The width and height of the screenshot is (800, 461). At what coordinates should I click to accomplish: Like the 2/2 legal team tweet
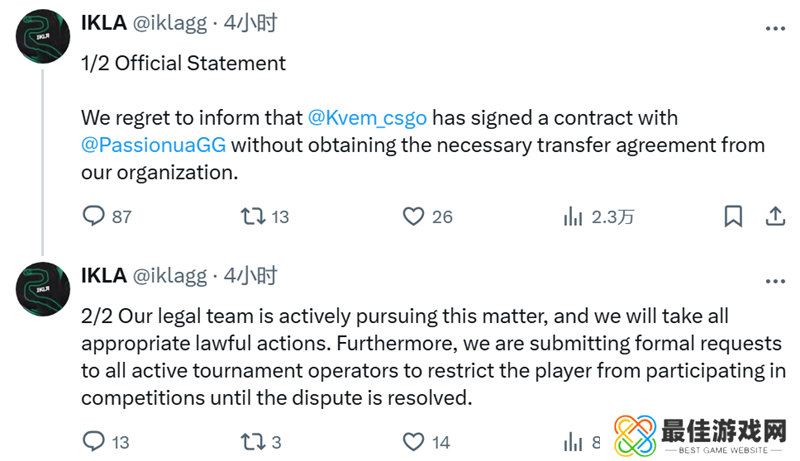coord(414,441)
